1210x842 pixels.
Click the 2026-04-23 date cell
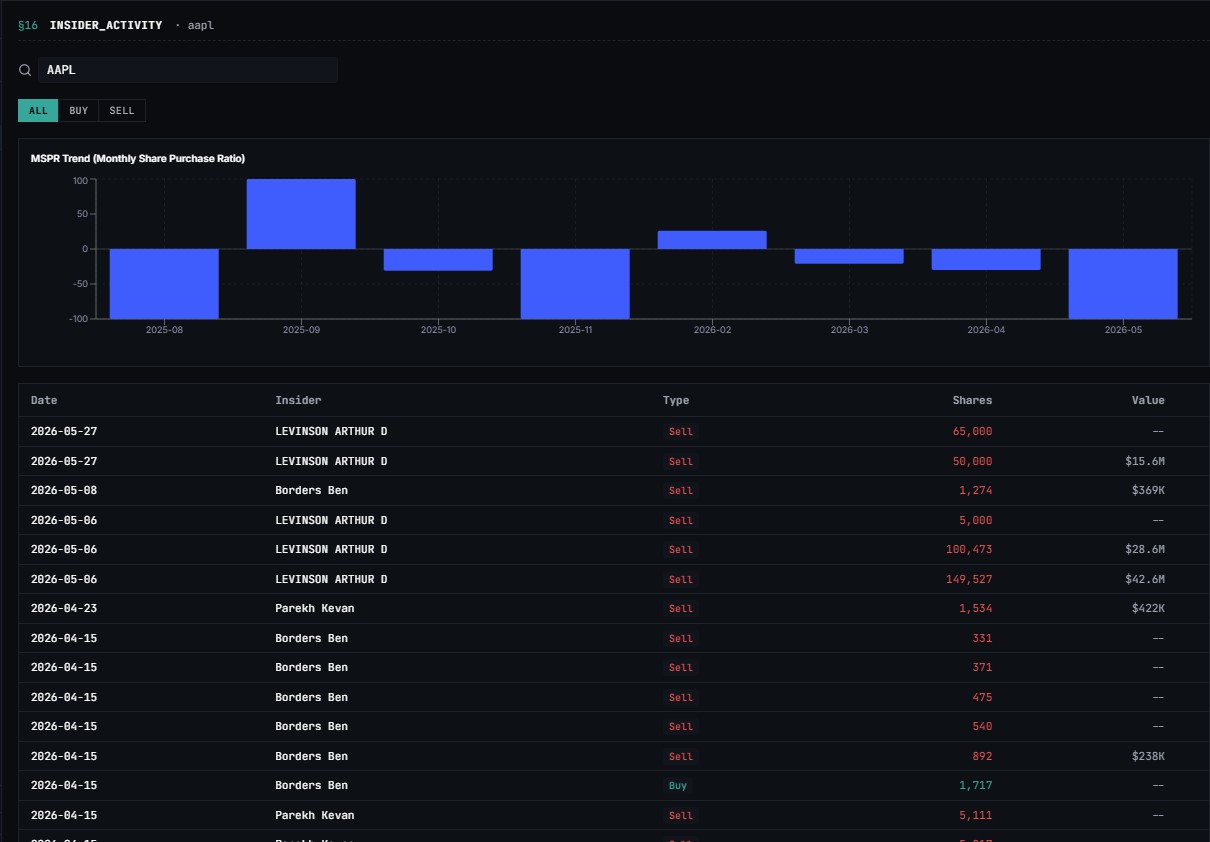coord(64,609)
